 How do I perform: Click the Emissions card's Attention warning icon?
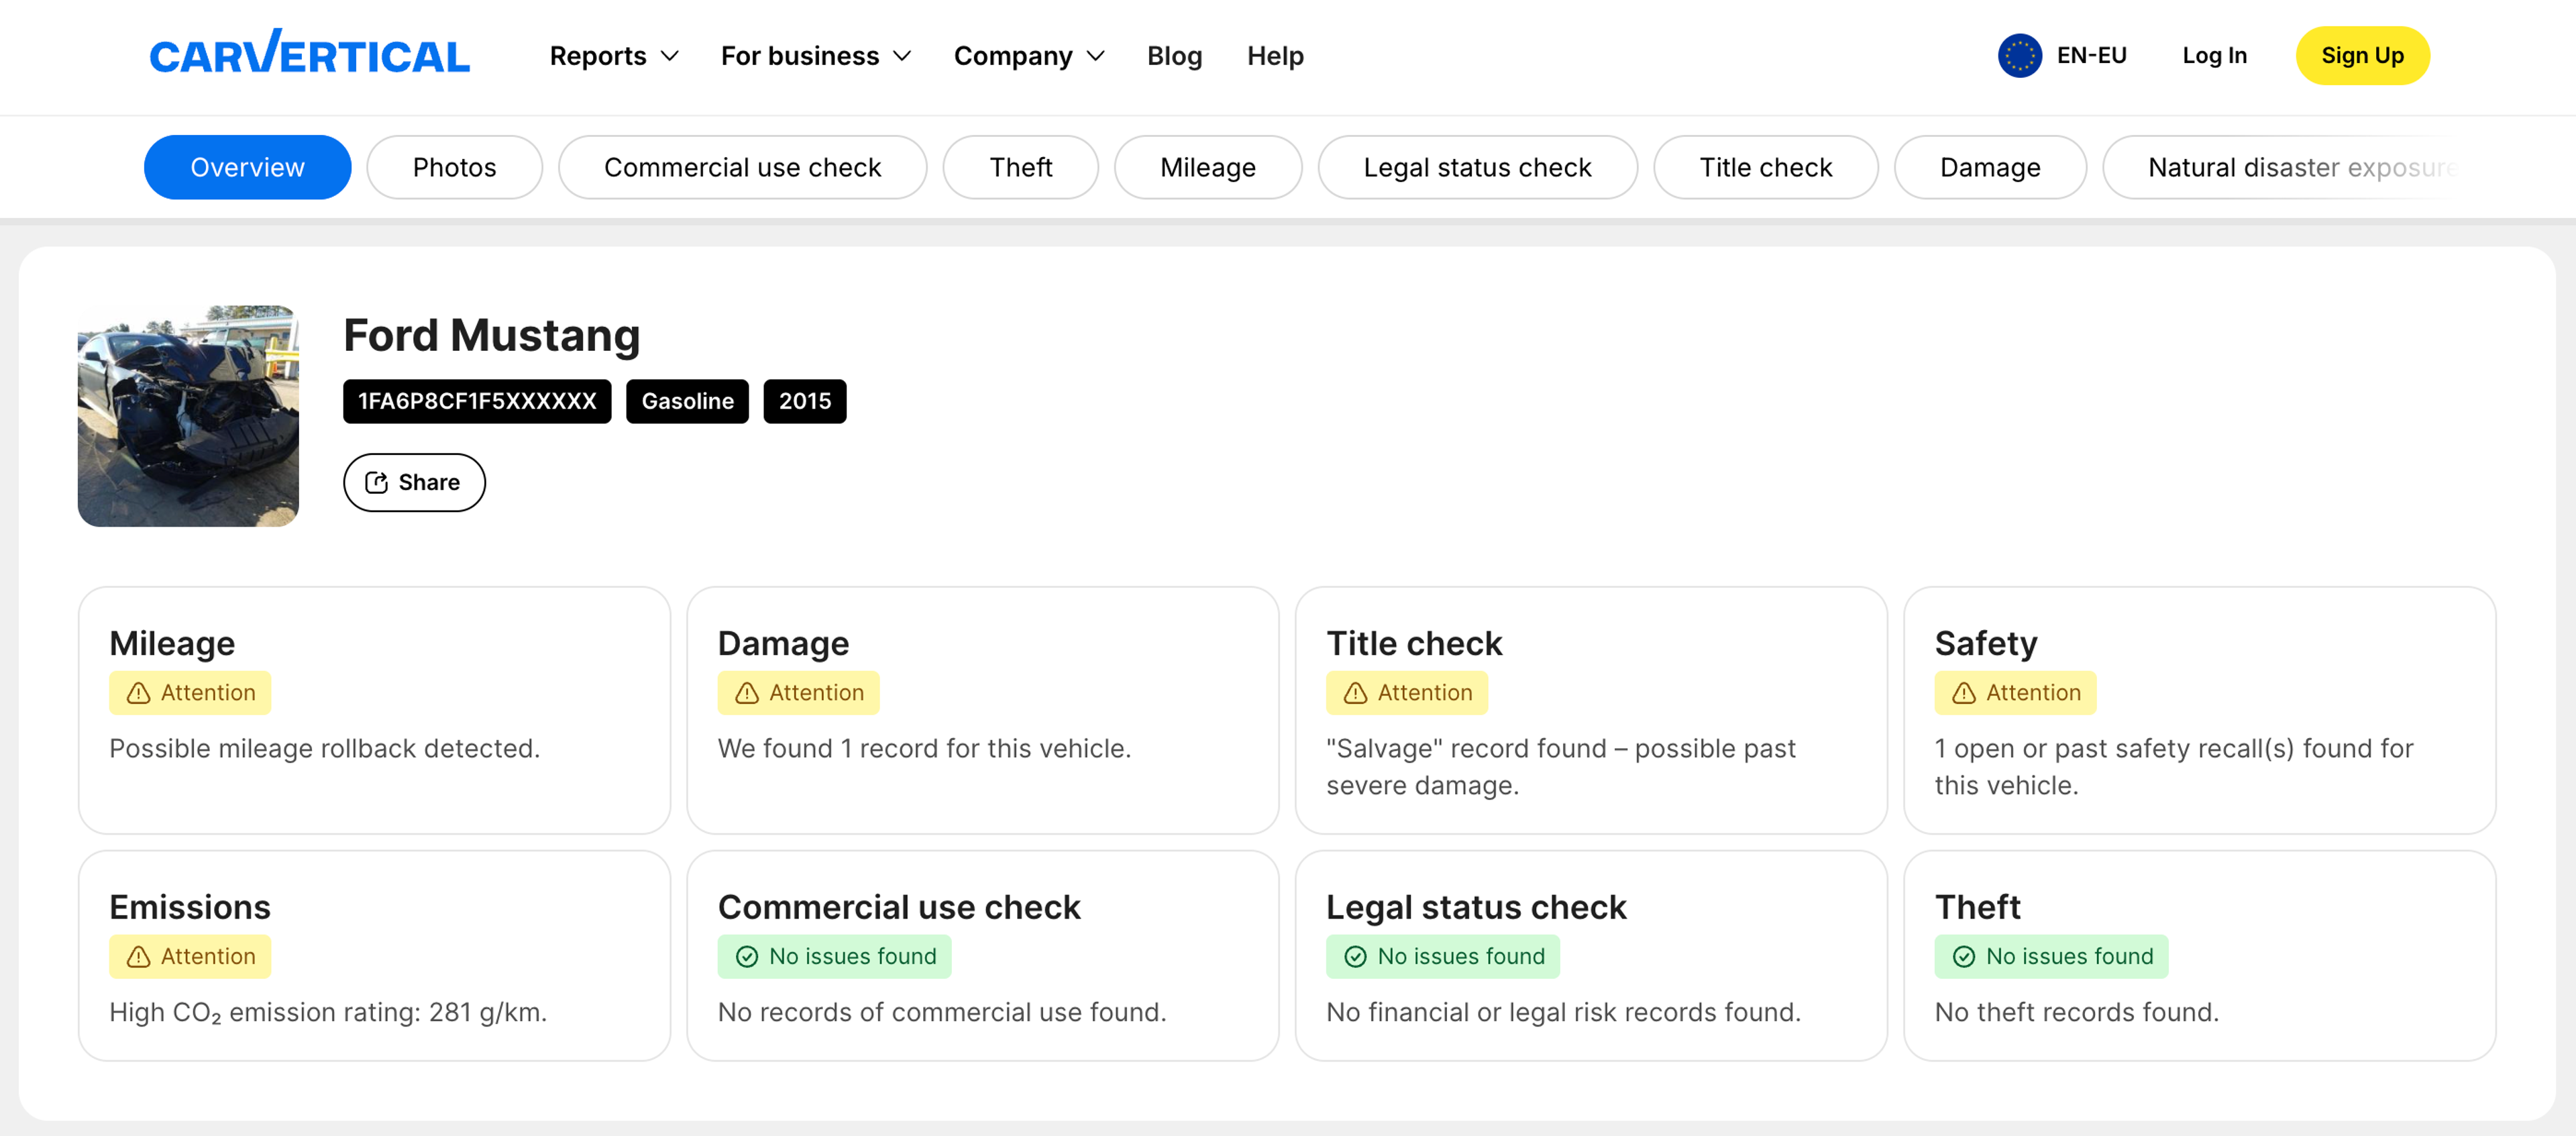click(x=138, y=957)
